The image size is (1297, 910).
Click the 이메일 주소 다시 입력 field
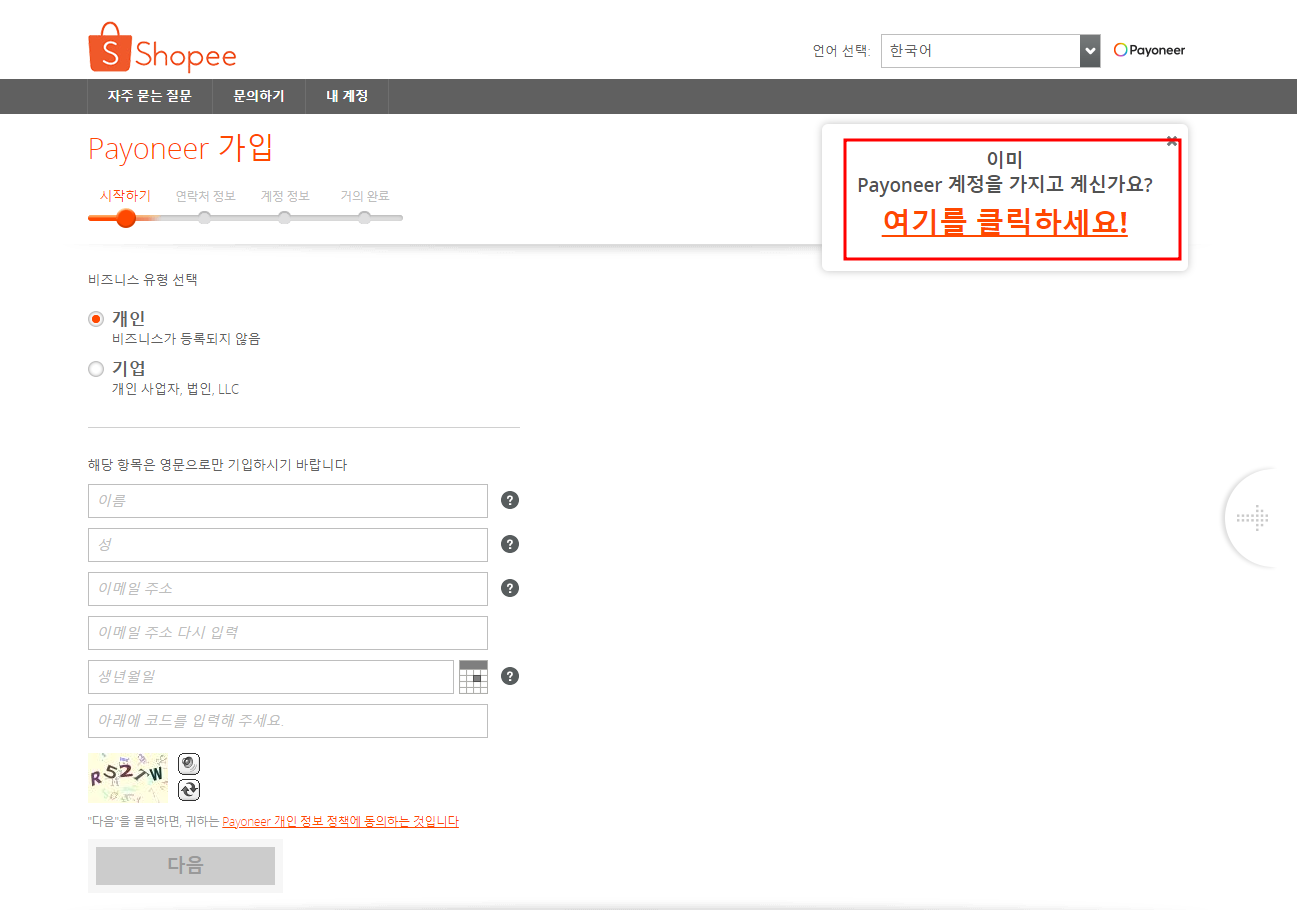(x=288, y=633)
